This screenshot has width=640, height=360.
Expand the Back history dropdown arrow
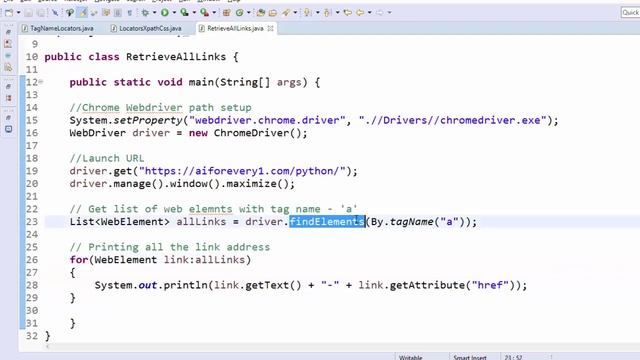pyautogui.click(x=369, y=13)
